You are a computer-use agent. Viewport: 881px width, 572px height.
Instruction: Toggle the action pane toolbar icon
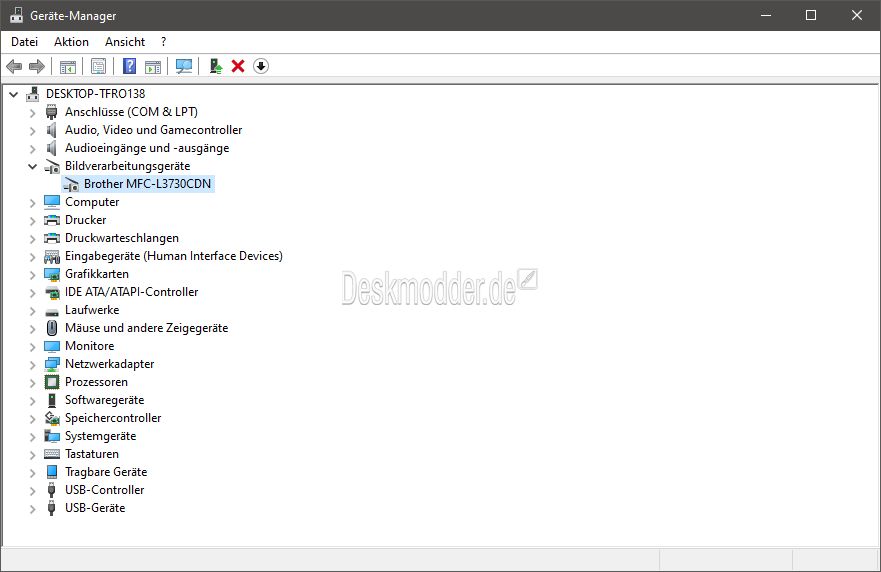click(153, 66)
